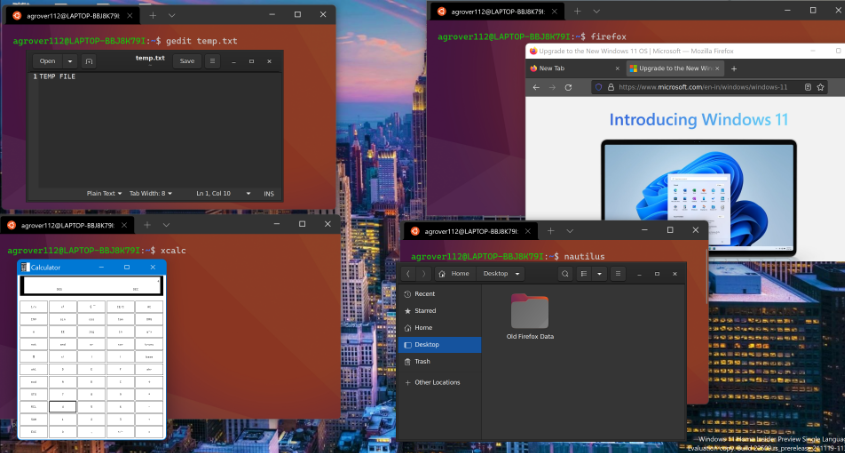Reload the Firefox page
845x453 pixels.
tap(568, 87)
